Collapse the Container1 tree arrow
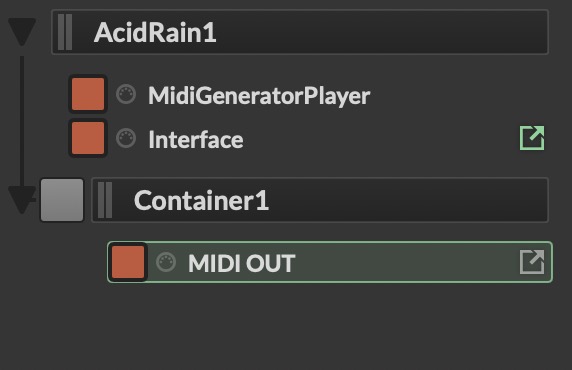 (22, 200)
